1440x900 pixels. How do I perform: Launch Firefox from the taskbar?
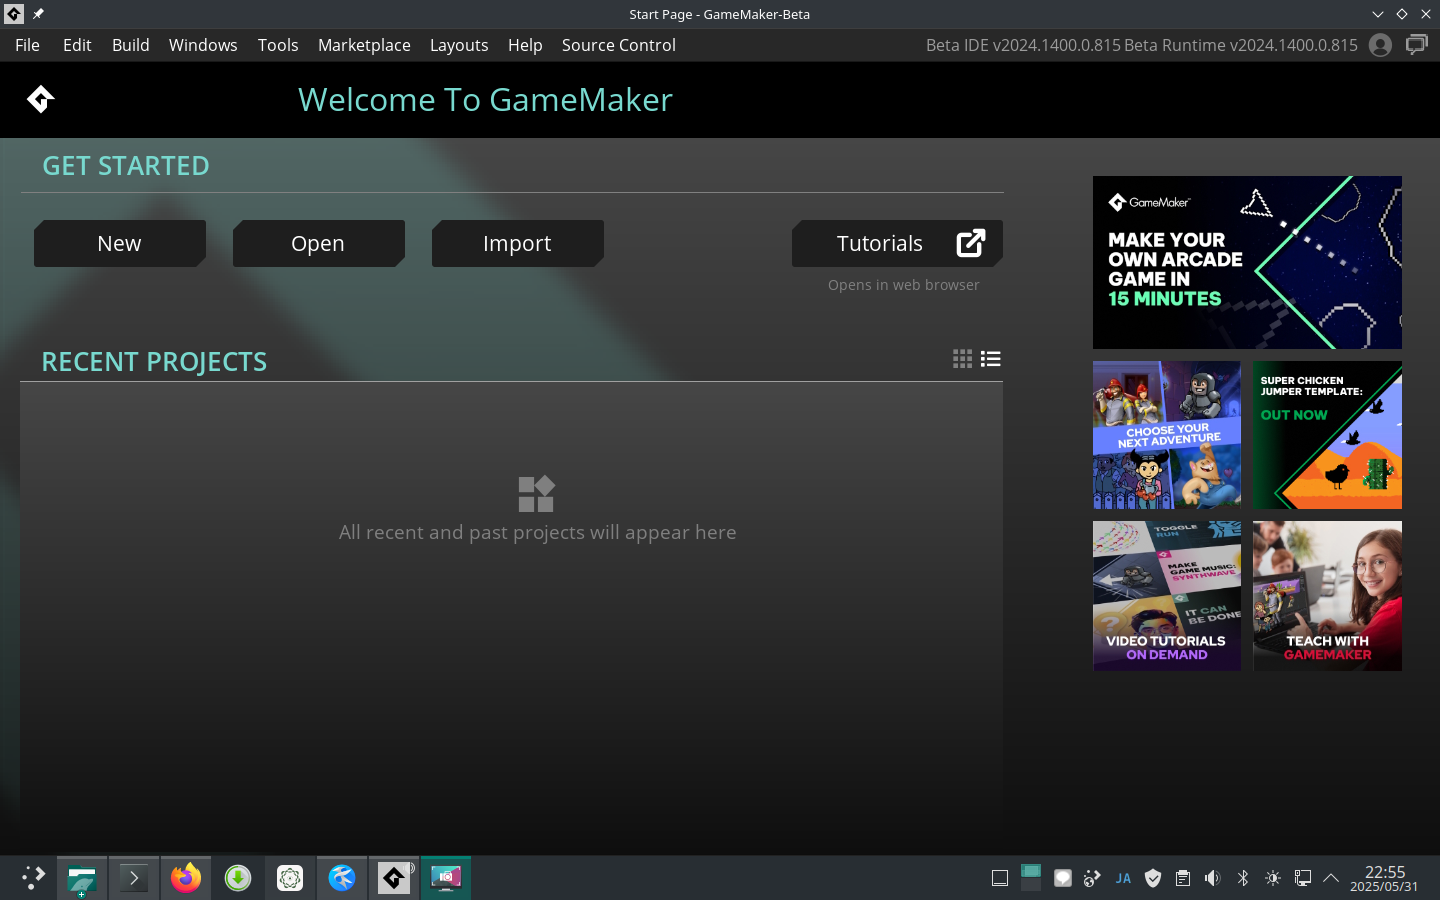point(186,878)
